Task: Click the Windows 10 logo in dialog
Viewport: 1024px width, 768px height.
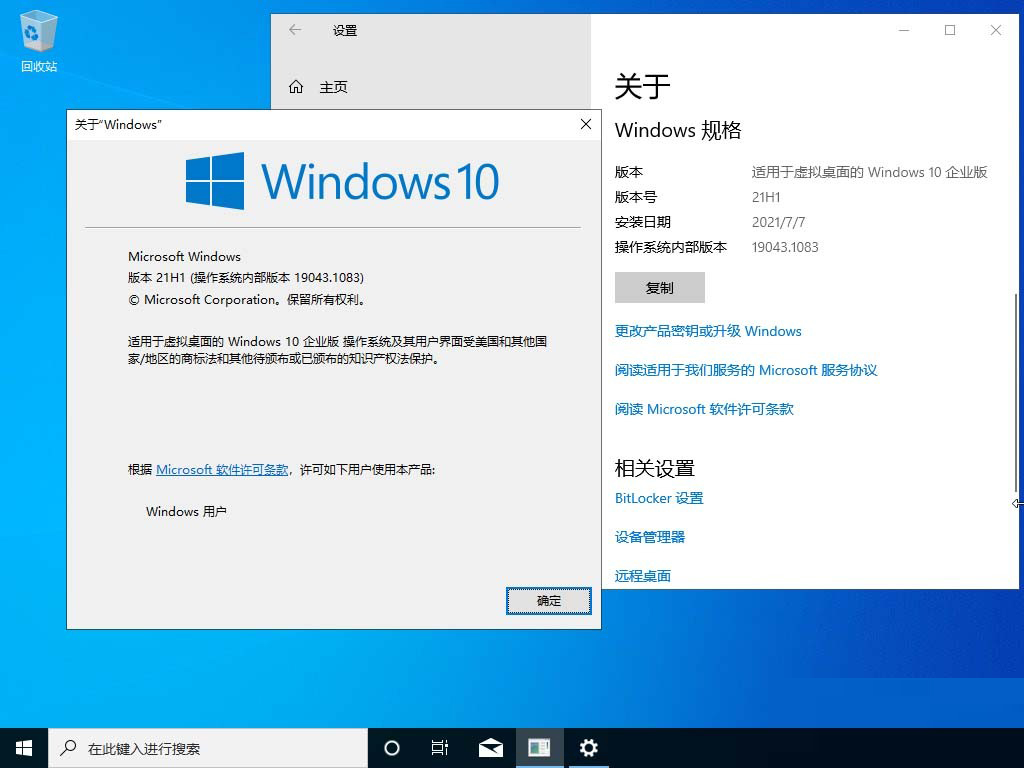Action: [x=342, y=181]
